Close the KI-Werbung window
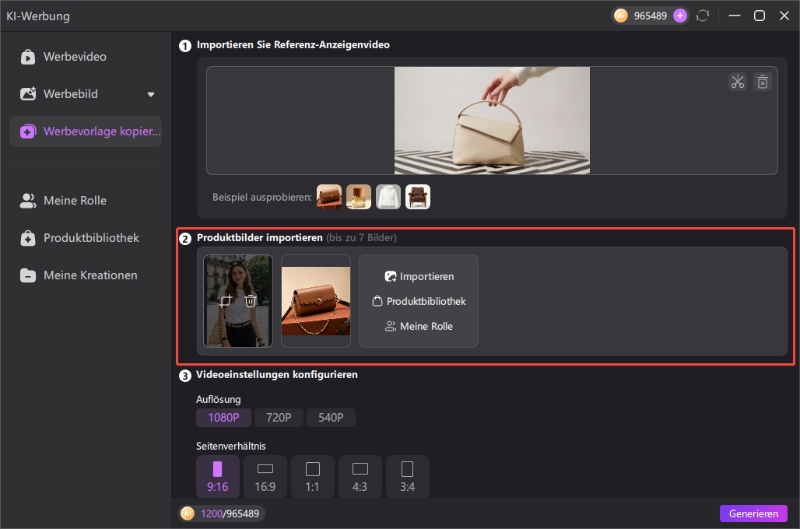 click(785, 16)
